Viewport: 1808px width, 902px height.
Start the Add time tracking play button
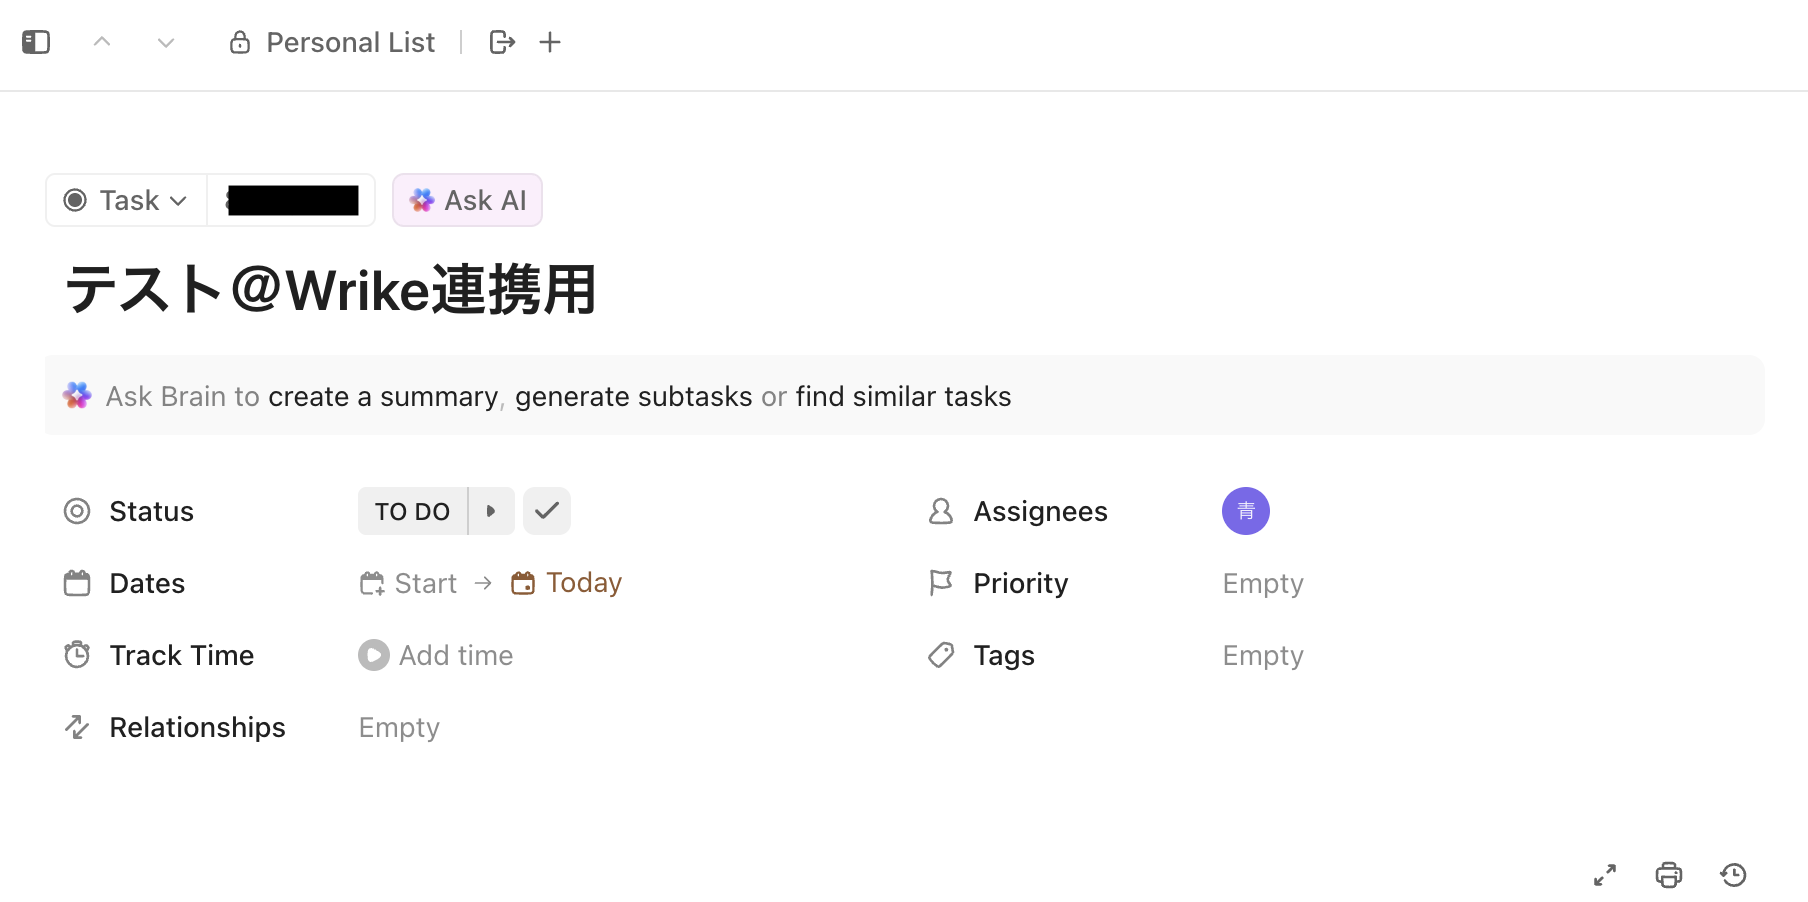[x=374, y=655]
